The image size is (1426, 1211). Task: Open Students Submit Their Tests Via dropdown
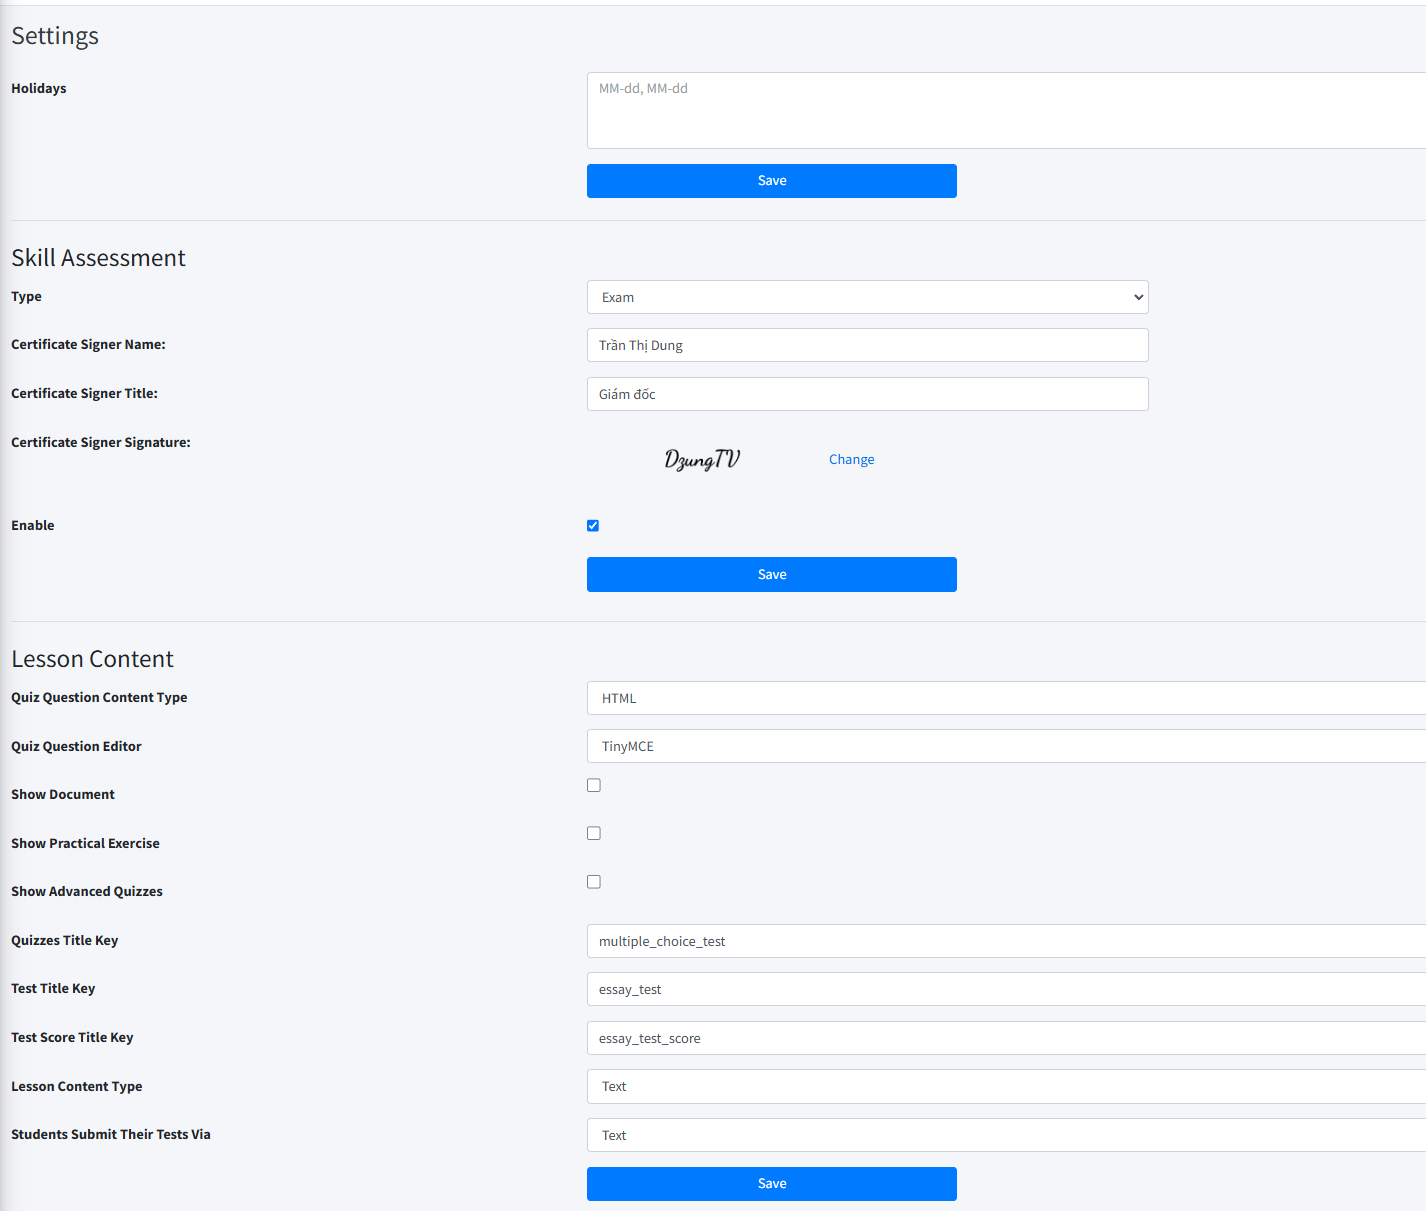[x=1006, y=1135]
